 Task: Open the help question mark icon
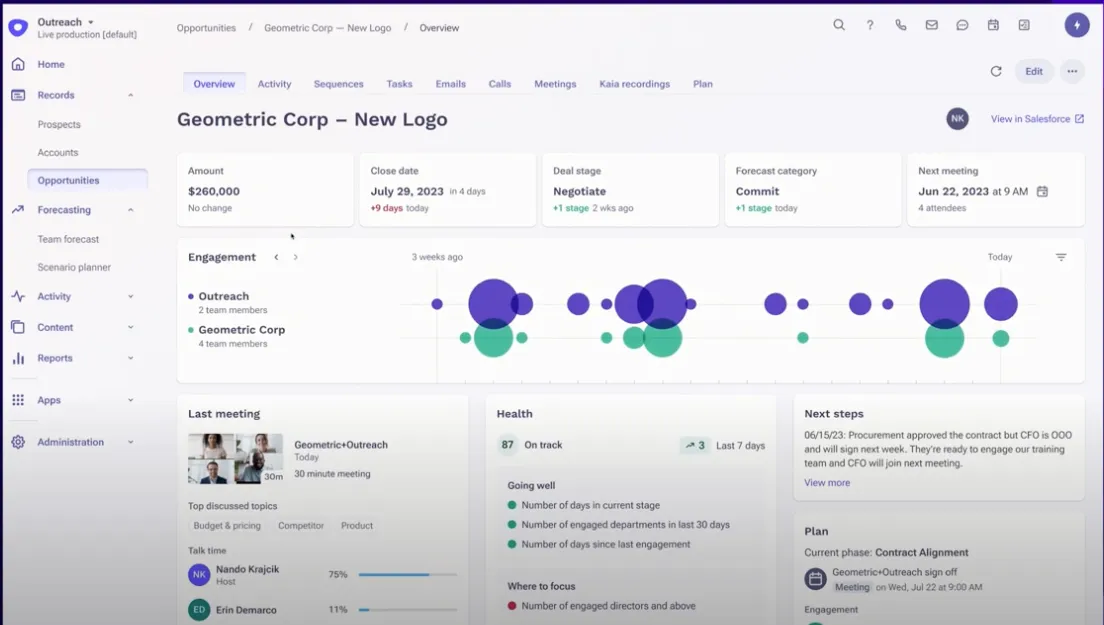coord(870,25)
